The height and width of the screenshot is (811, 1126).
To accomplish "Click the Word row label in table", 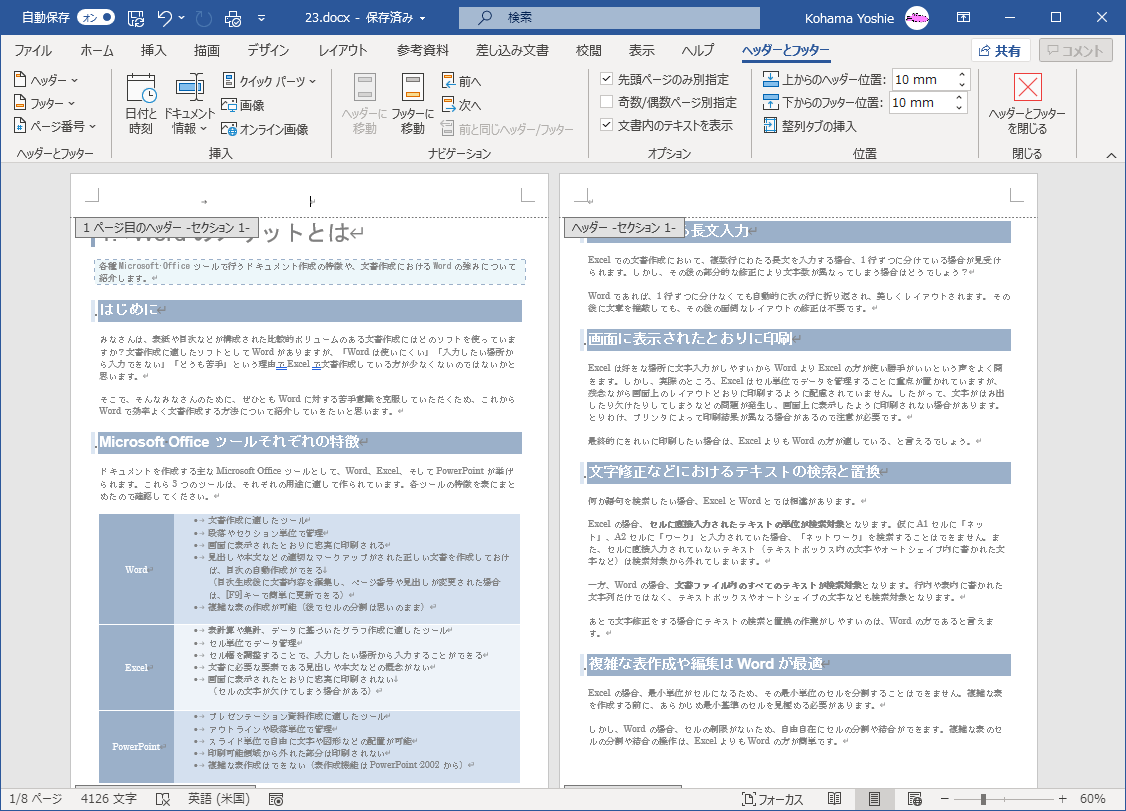I will [x=136, y=570].
